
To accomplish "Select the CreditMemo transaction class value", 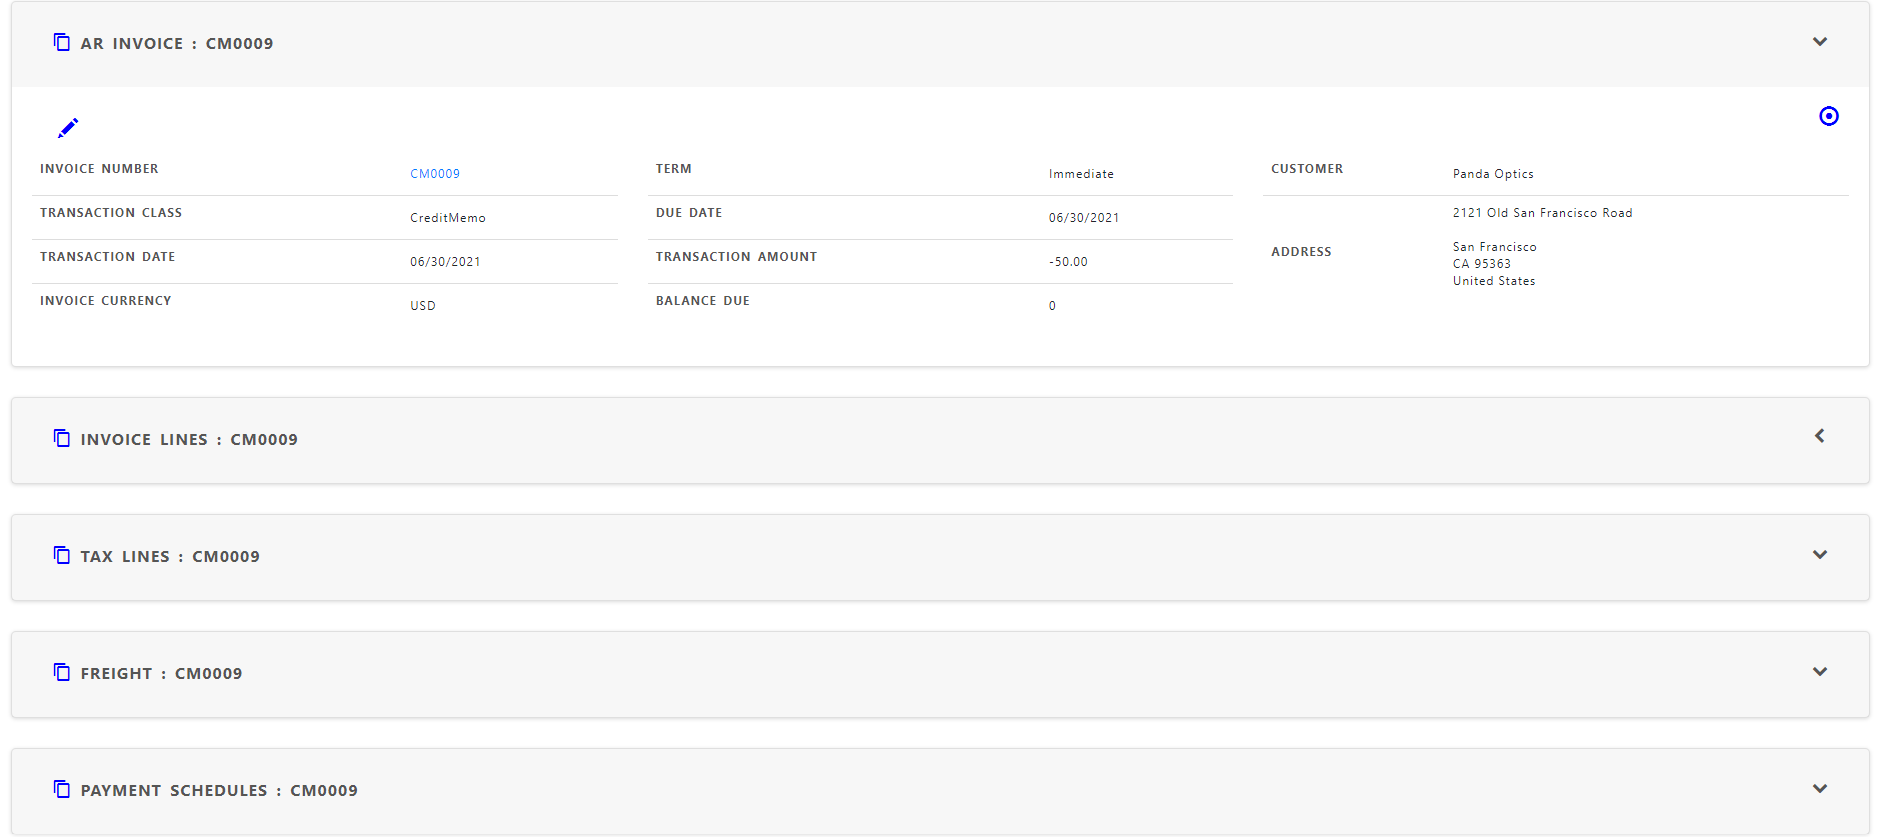I will click(448, 218).
